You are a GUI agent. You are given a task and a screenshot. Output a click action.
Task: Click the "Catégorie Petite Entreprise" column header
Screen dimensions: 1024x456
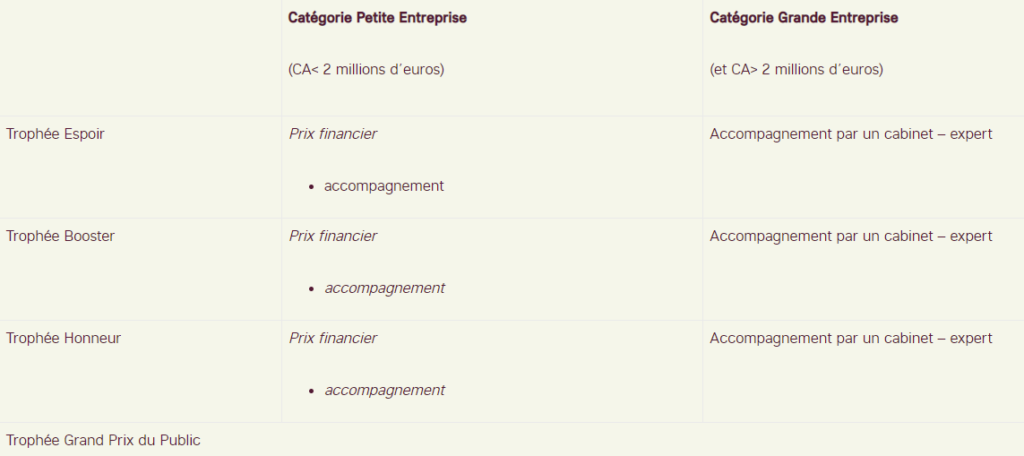coord(377,18)
